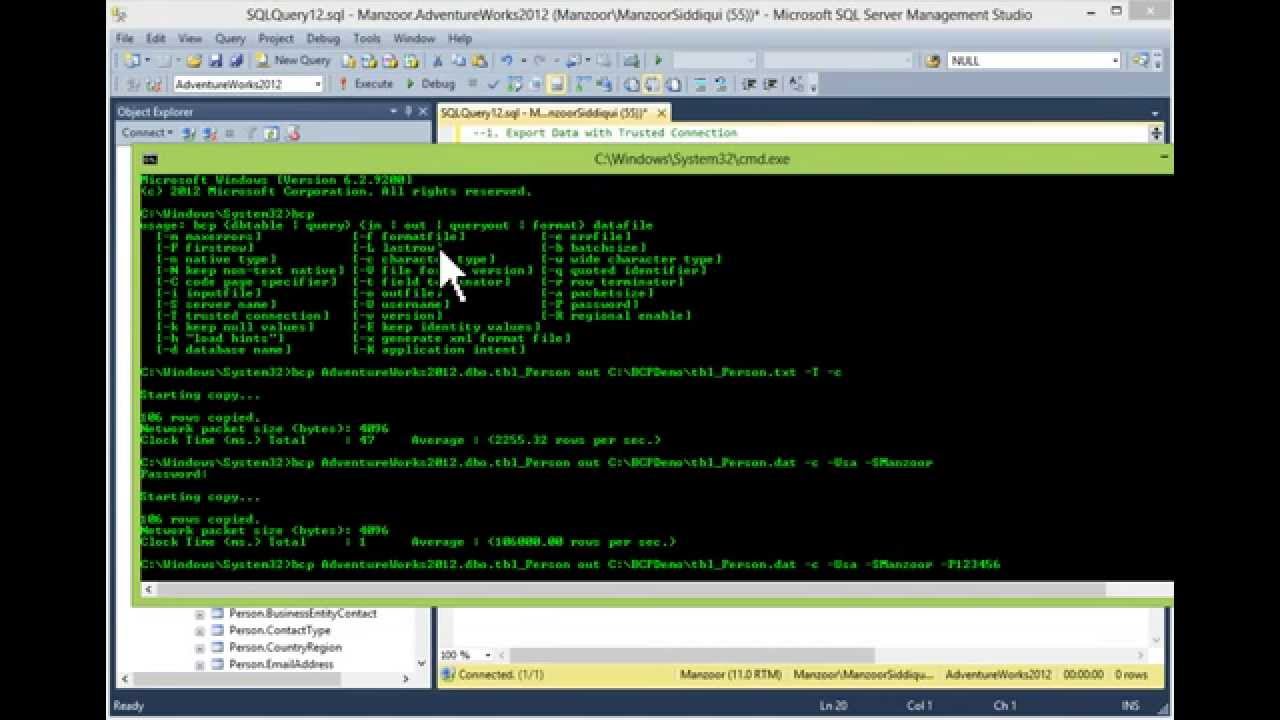Click the Decrease Indent icon

click(749, 84)
